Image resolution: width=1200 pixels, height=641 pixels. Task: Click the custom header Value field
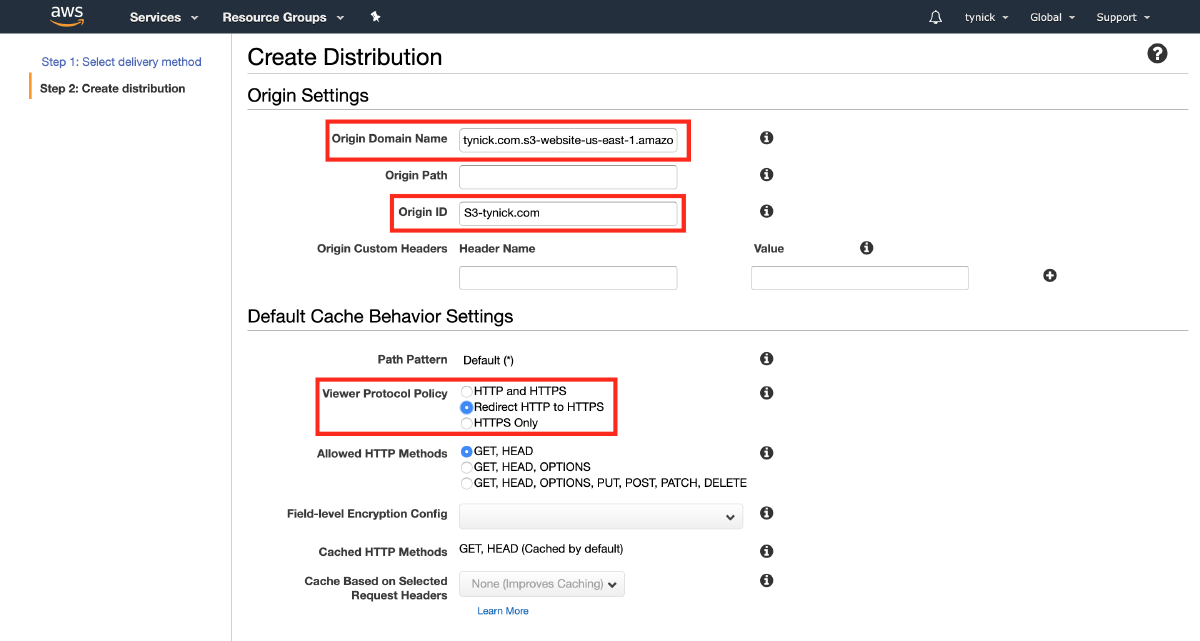tap(860, 278)
